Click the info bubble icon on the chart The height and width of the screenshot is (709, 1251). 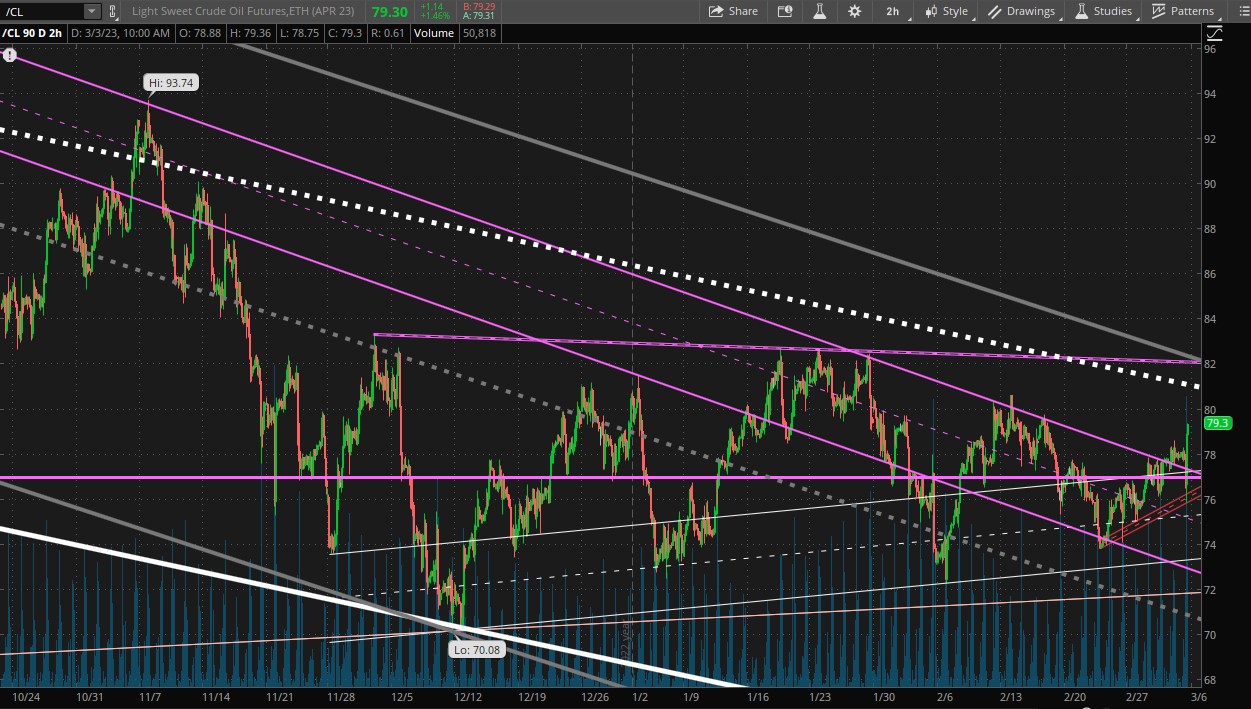(10, 55)
